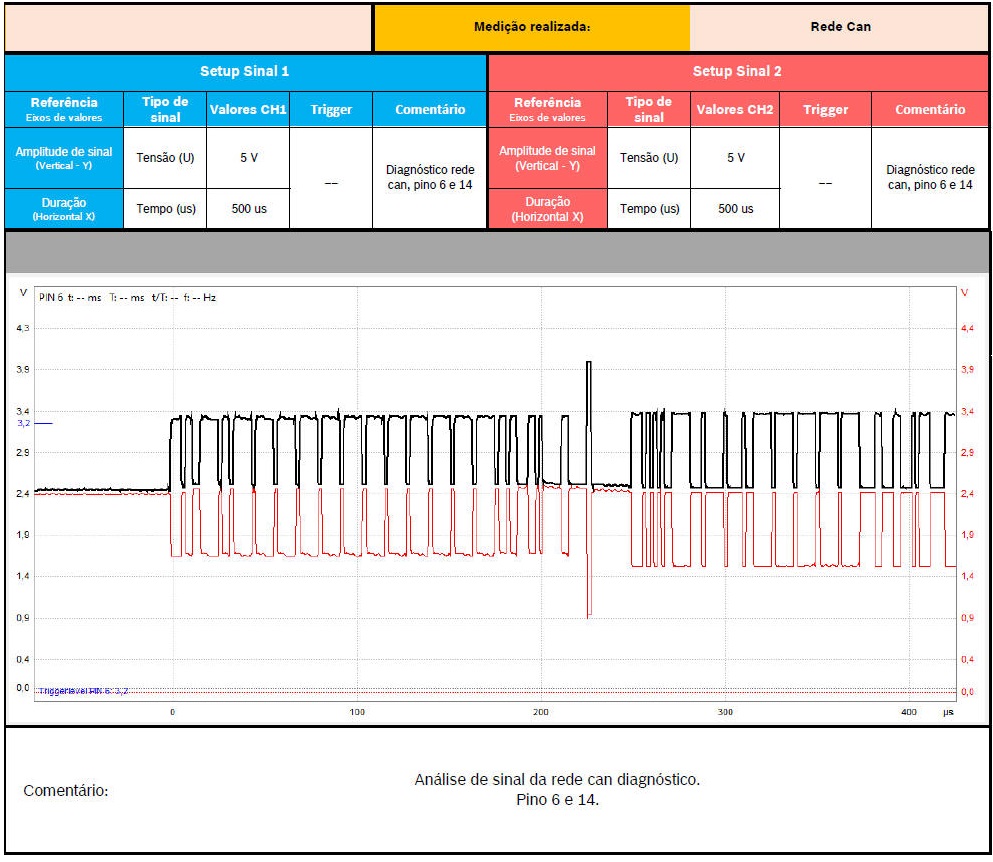Screen dimensions: 993x862
Task: Click Tensão (U) in Setup Sinal 1
Action: [165, 158]
